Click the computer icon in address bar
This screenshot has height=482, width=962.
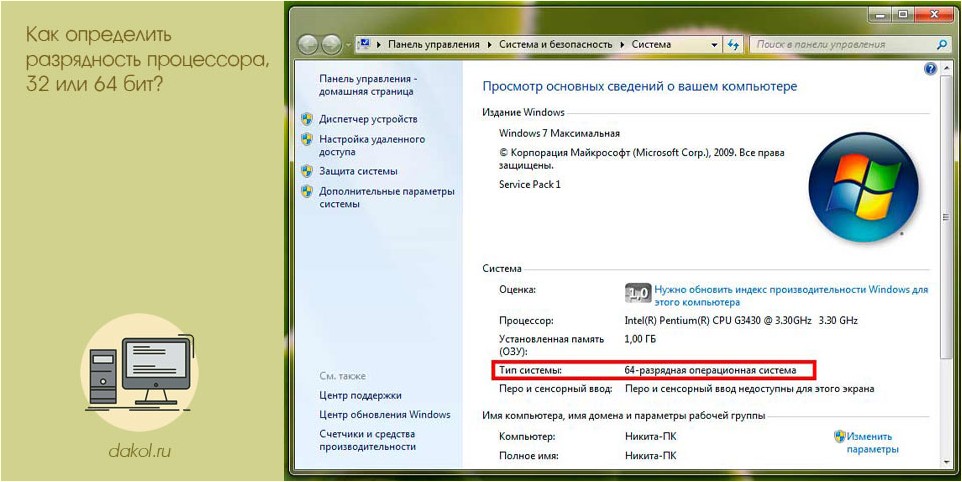(365, 44)
